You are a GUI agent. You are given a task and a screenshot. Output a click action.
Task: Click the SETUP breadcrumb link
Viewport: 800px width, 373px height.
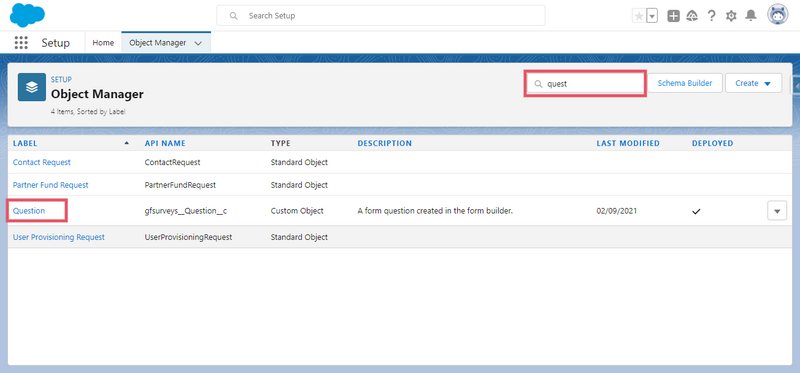click(x=61, y=80)
